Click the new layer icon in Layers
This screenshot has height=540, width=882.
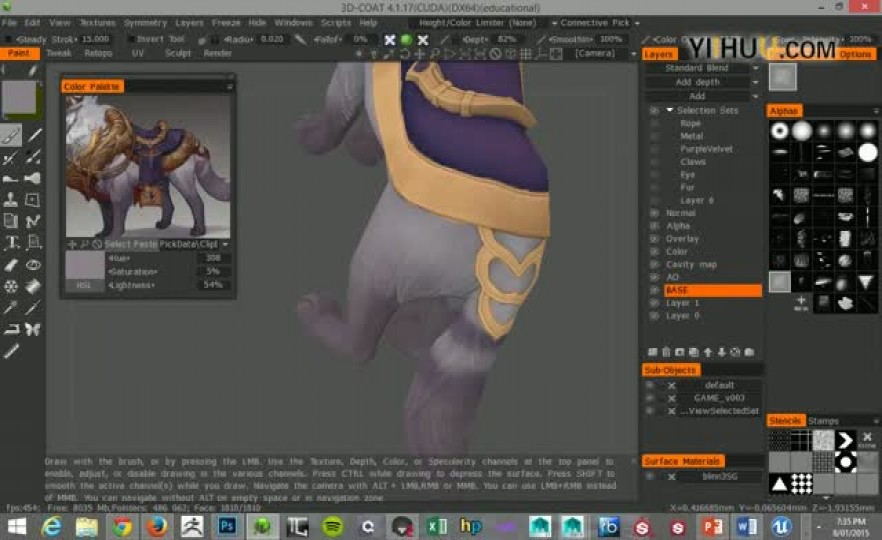coord(652,352)
